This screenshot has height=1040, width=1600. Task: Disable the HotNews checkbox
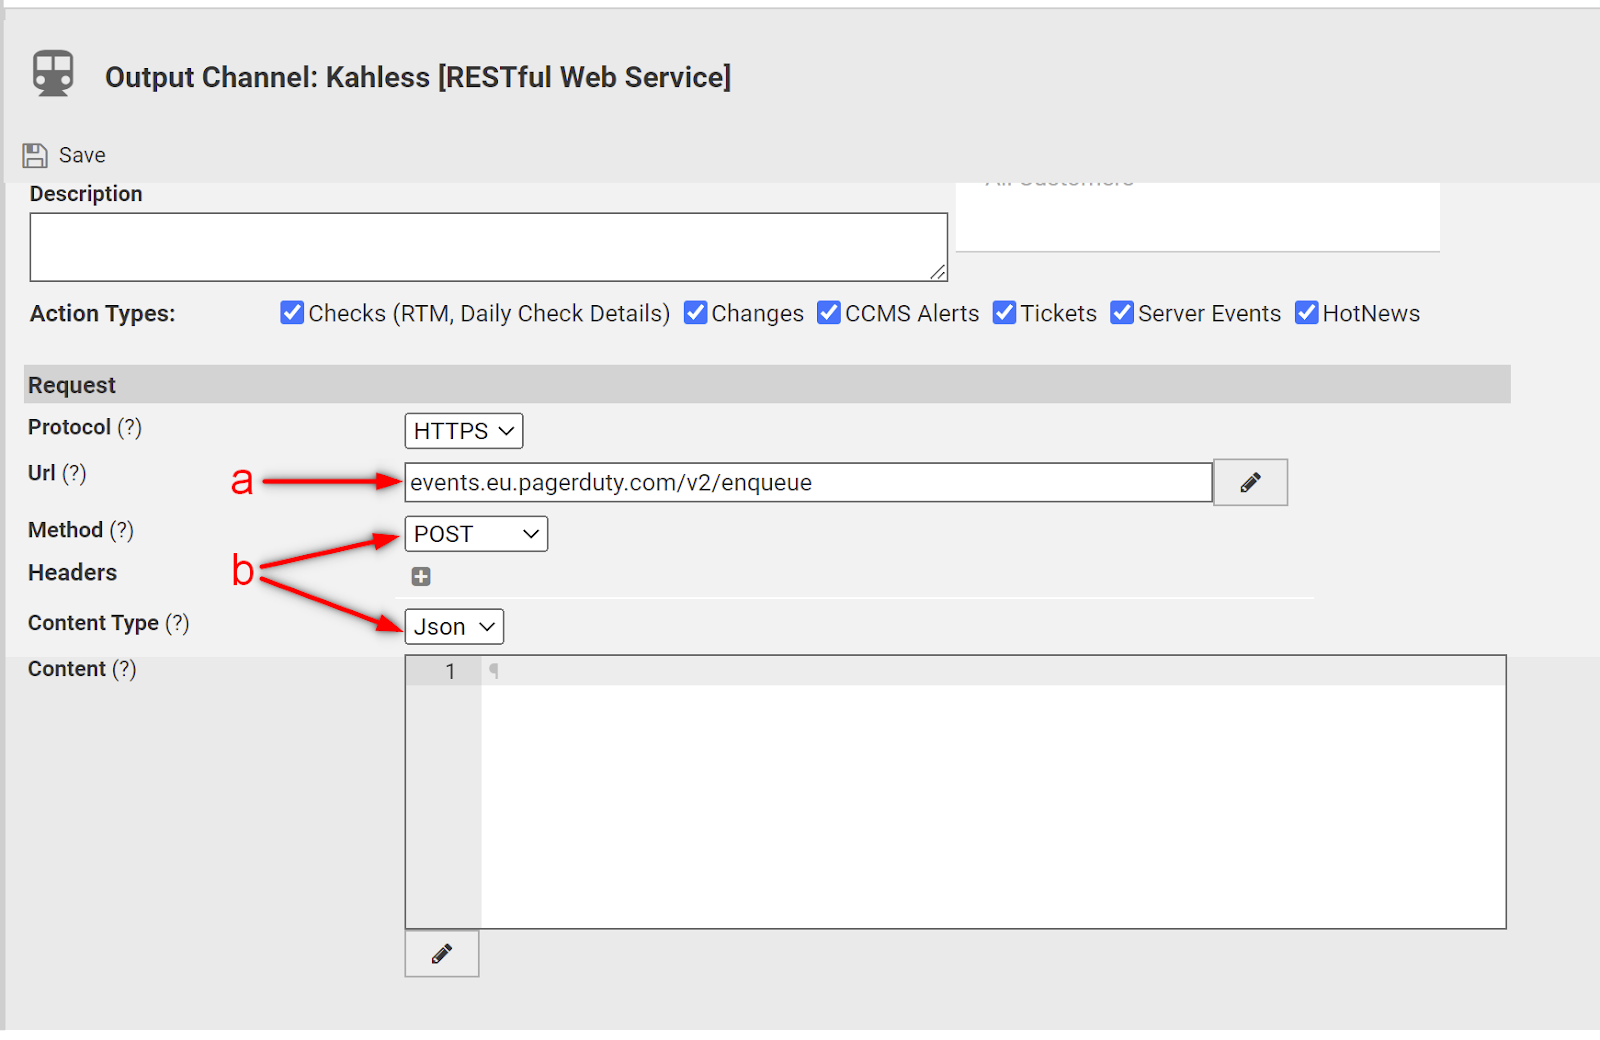tap(1306, 313)
